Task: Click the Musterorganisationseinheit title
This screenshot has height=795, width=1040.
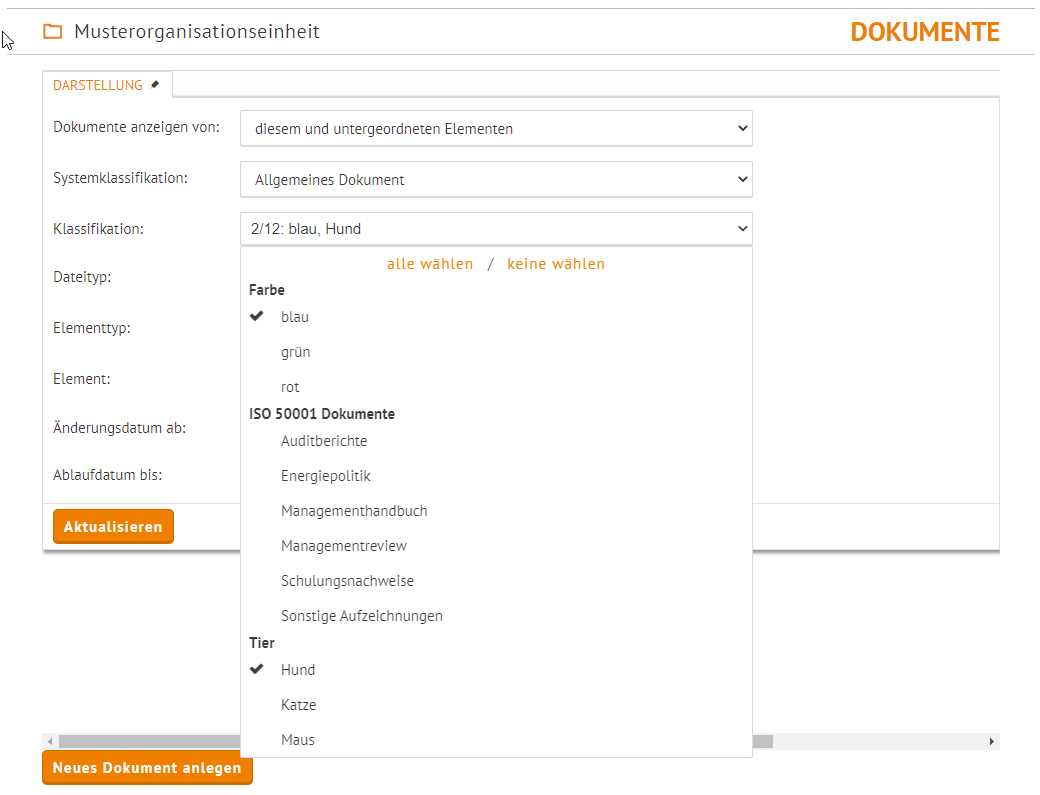Action: tap(197, 31)
